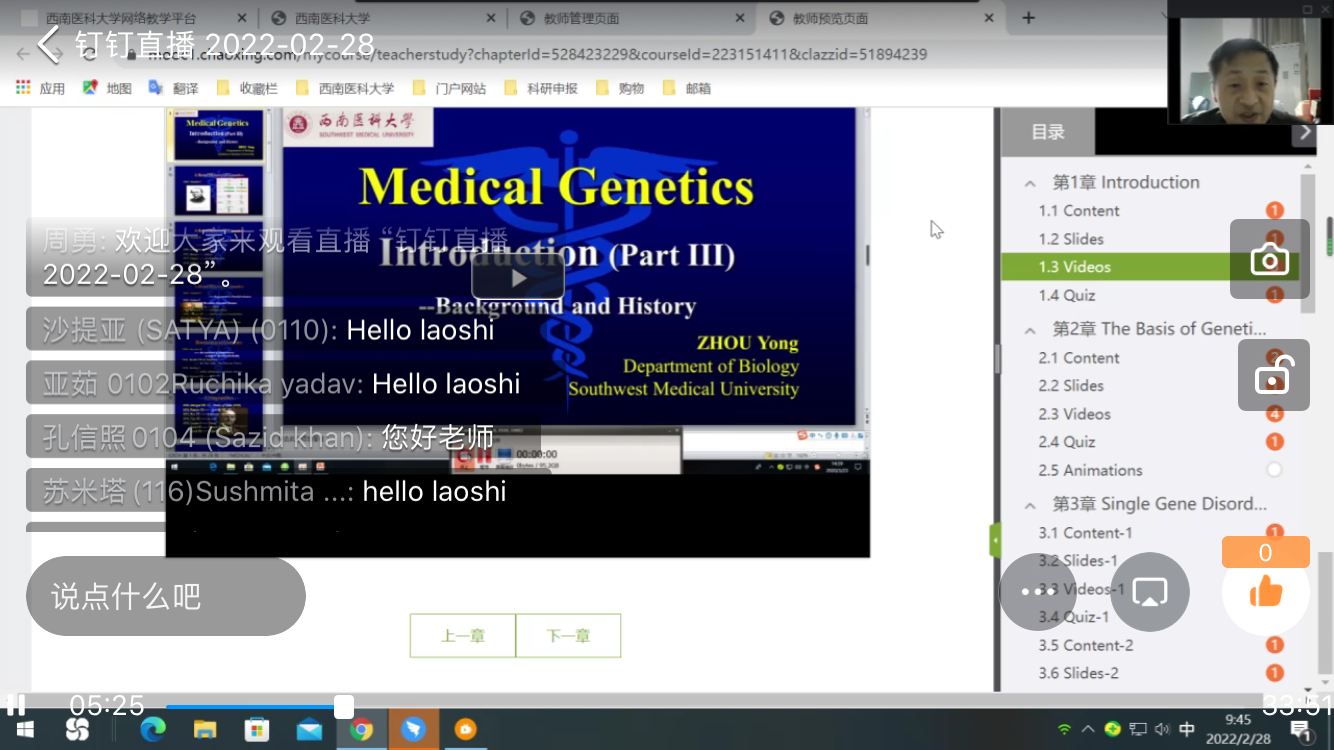The height and width of the screenshot is (750, 1334).
Task: Collapse 第3章 Single Gene Disorders chapter
Action: tap(1029, 504)
